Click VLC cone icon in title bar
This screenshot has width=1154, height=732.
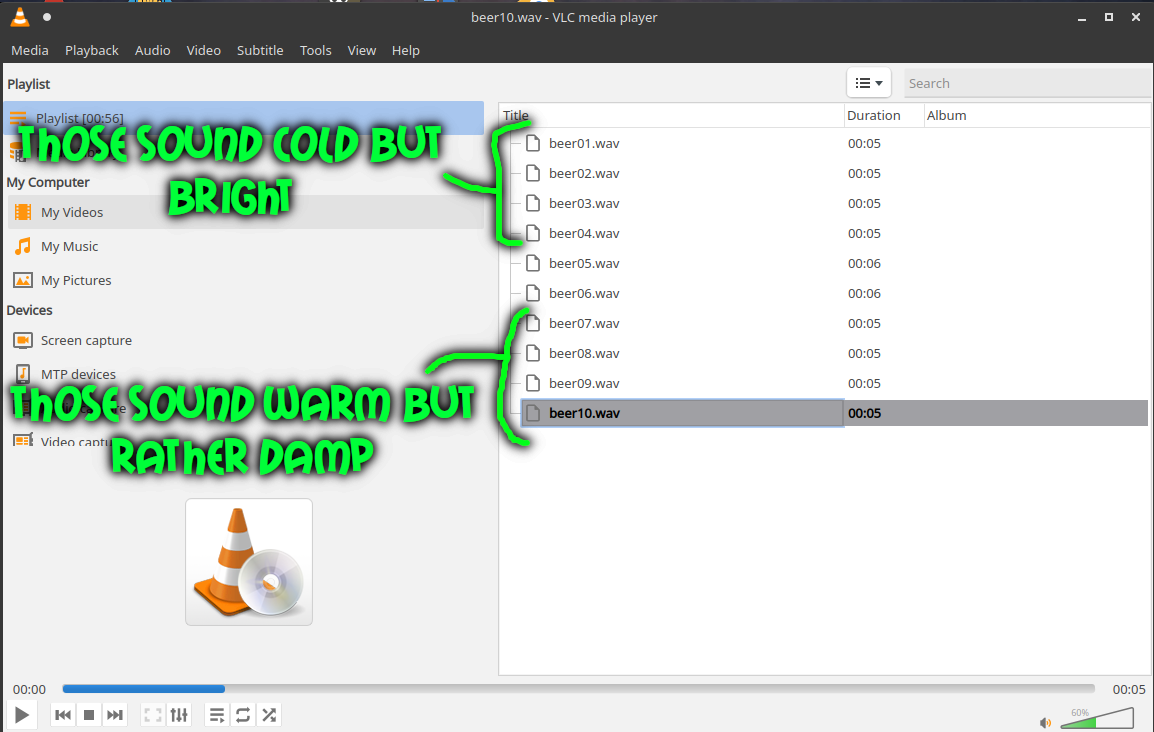point(20,16)
